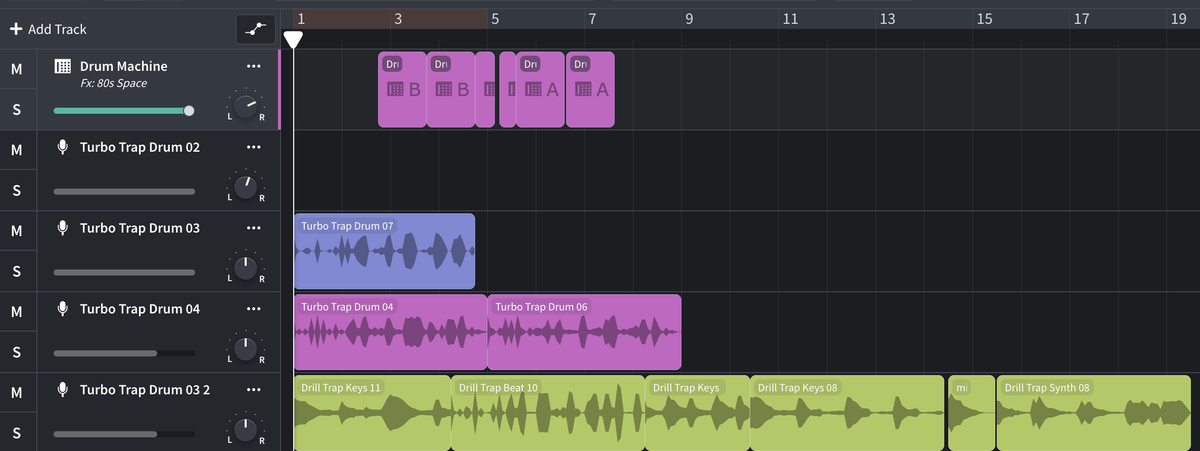
Task: Open the Fx: 80s Space effect label
Action: (113, 84)
